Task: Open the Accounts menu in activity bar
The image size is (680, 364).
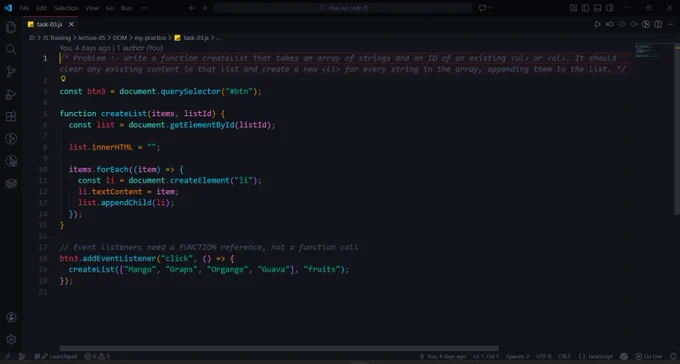Action: pos(11,317)
